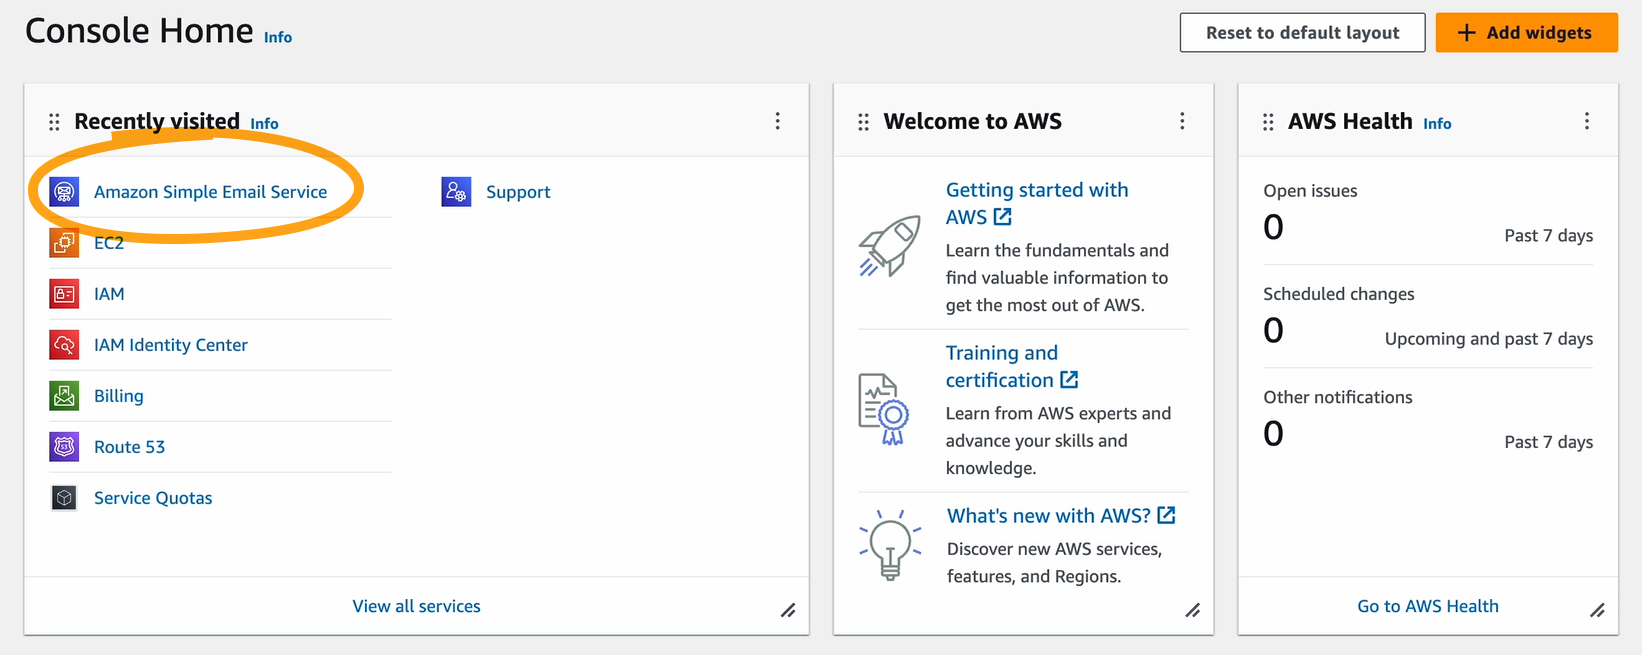Viewport: 1642px width, 655px height.
Task: Click Info link beside Console Home
Action: tap(278, 37)
